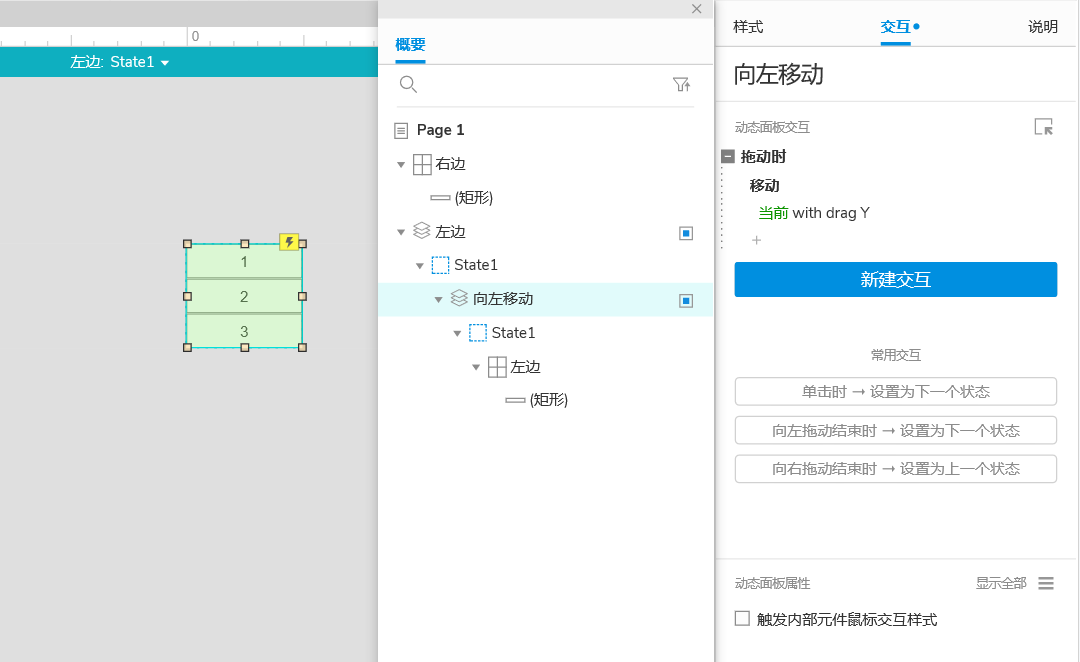The image size is (1080, 662).
Task: Add 单击时 → 设置为下一个状态 interaction
Action: [895, 392]
